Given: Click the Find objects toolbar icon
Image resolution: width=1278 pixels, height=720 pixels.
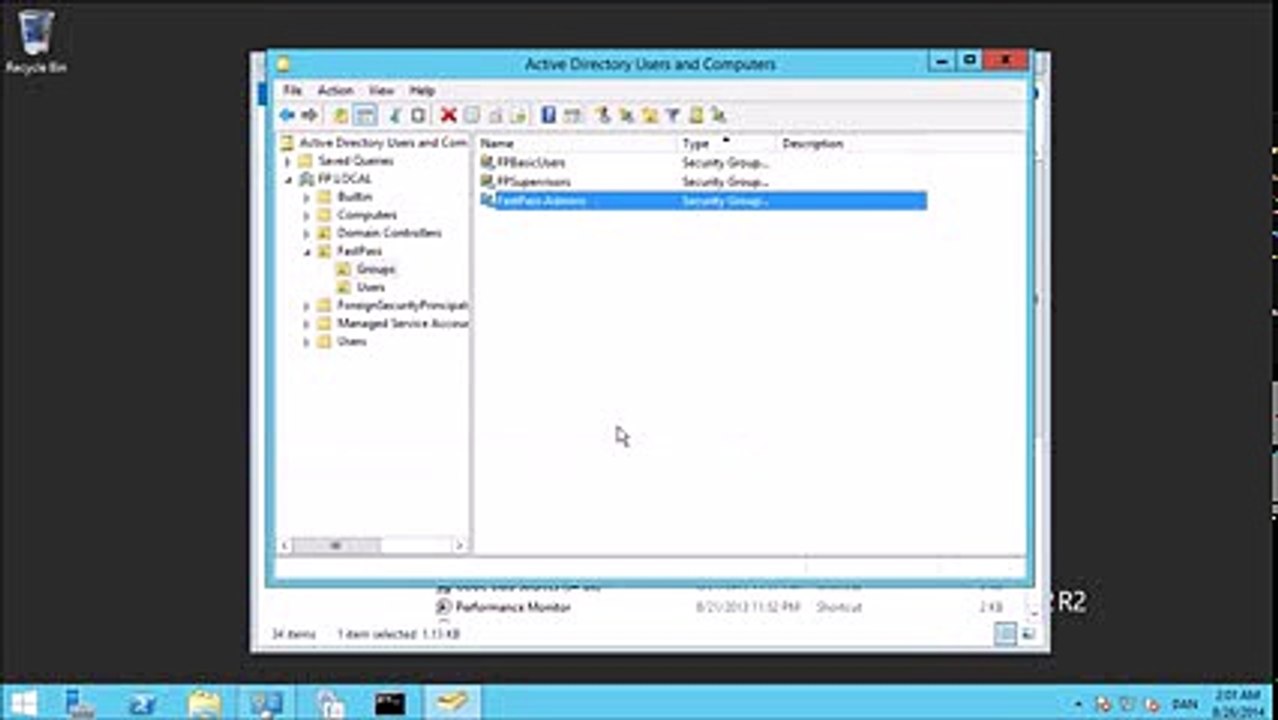Looking at the screenshot, I should click(696, 115).
